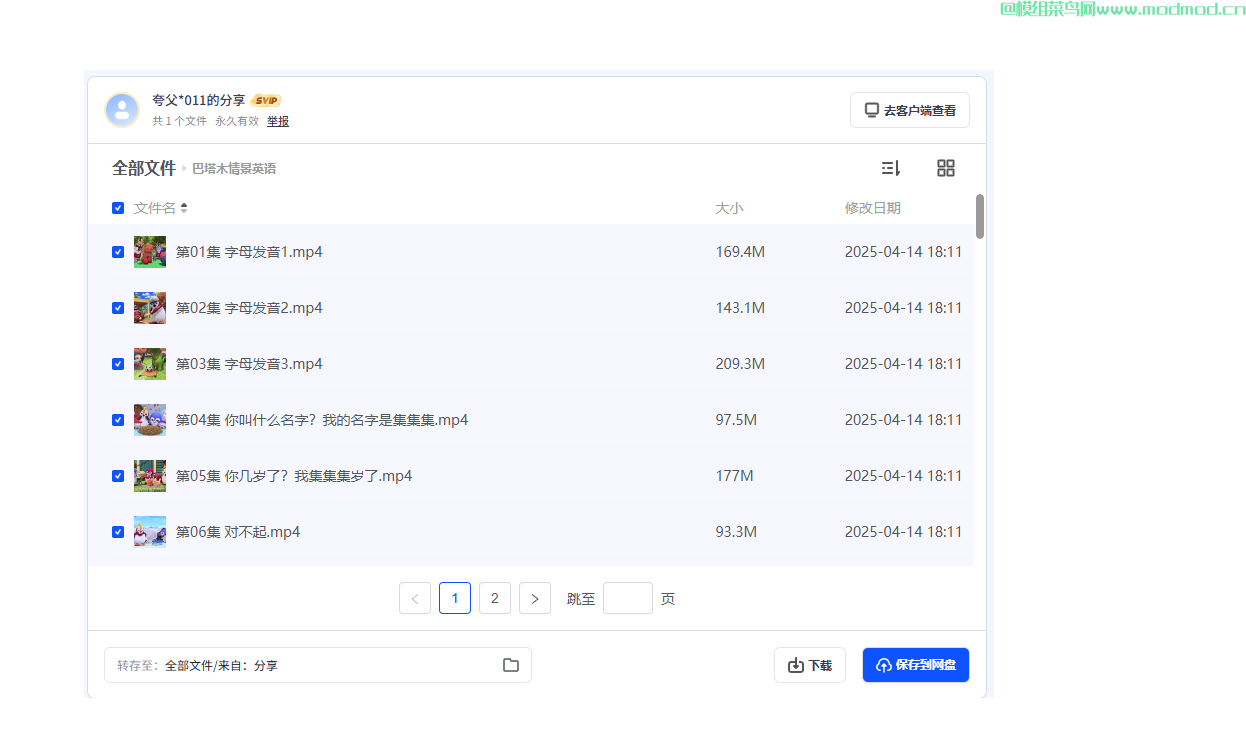Click the 文件名 sort arrows

click(x=184, y=208)
